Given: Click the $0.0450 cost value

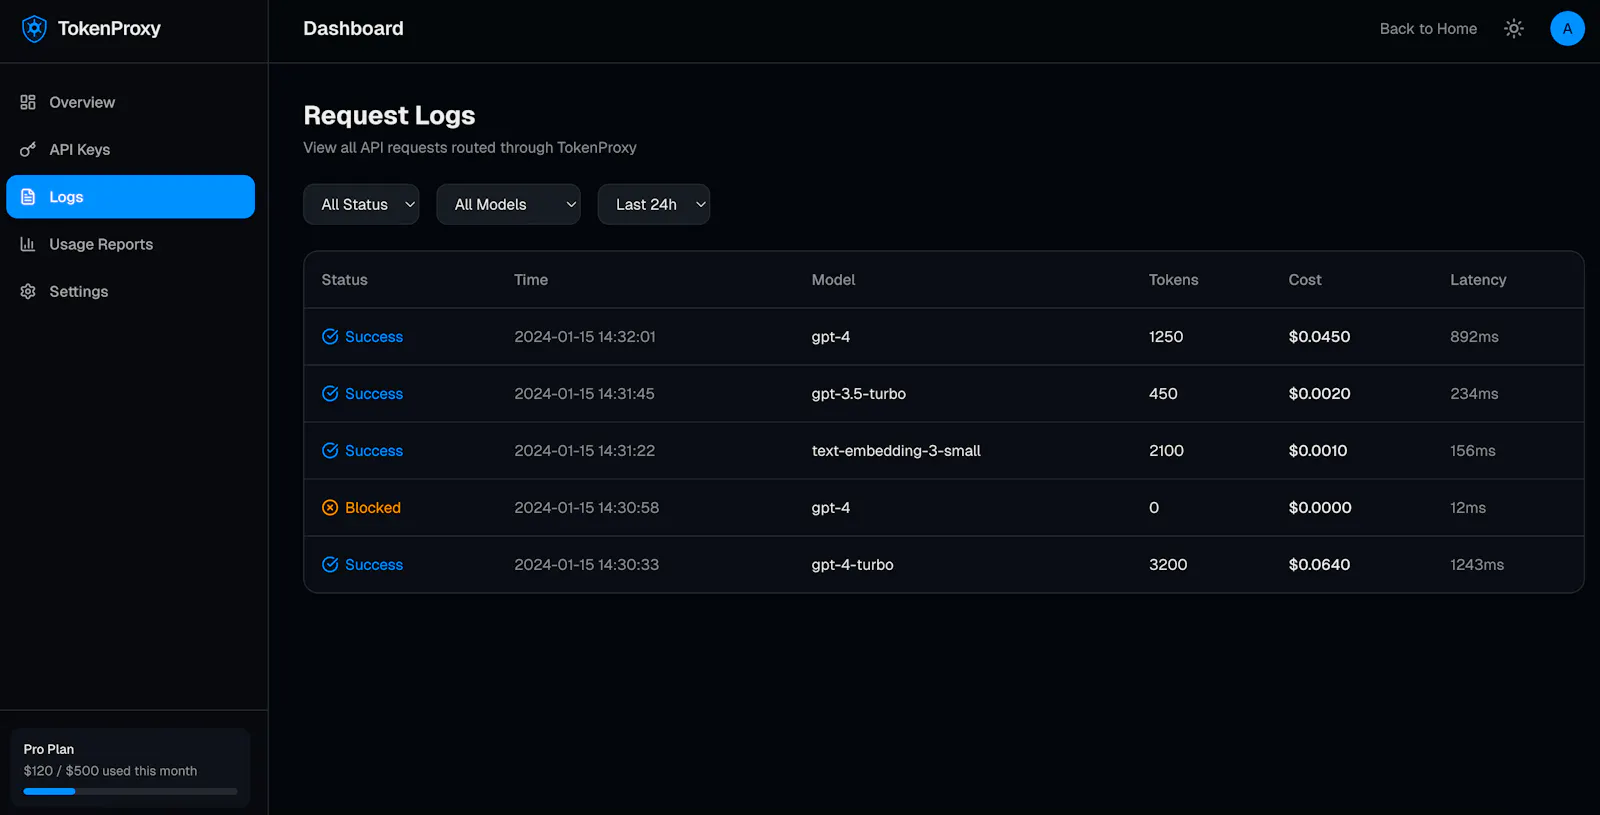Looking at the screenshot, I should [1319, 337].
